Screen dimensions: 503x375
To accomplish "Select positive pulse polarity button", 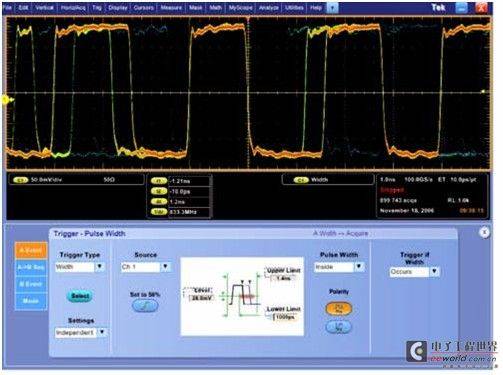I will tap(338, 308).
